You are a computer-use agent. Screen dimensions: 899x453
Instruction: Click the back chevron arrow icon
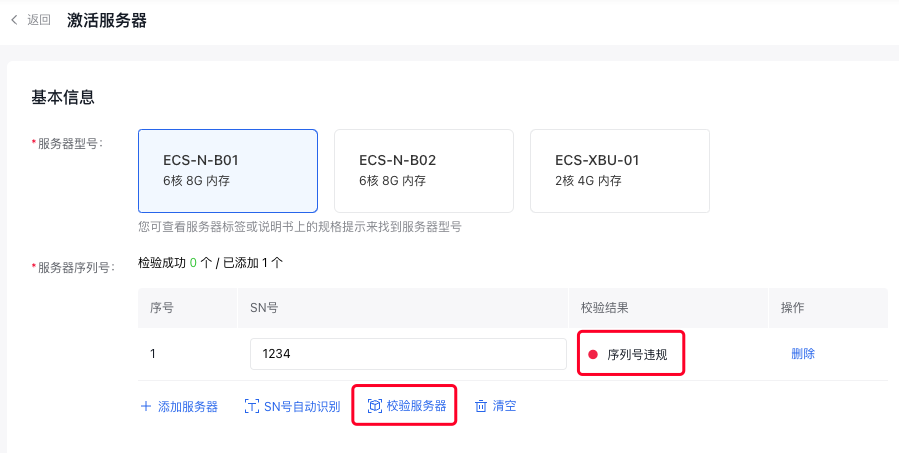click(x=14, y=20)
